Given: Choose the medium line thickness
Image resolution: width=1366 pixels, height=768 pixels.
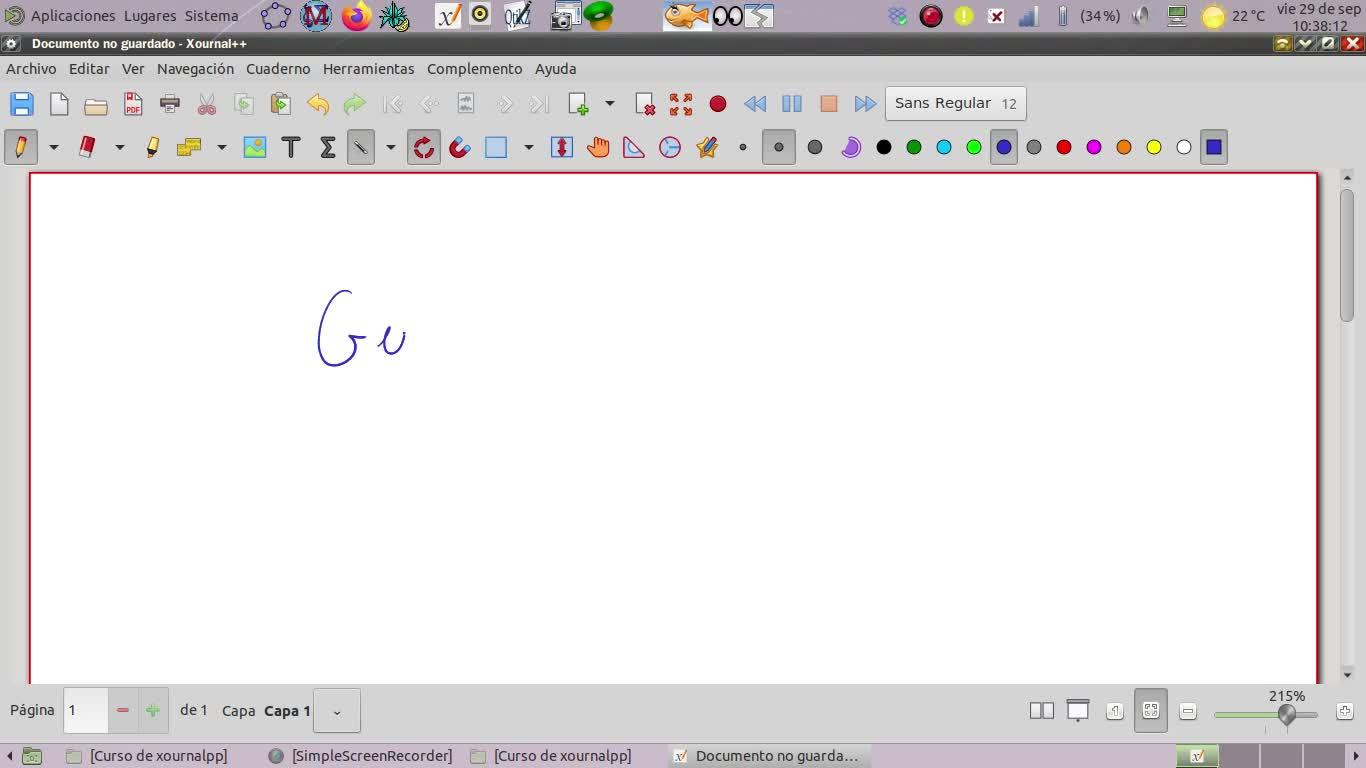Looking at the screenshot, I should [779, 147].
